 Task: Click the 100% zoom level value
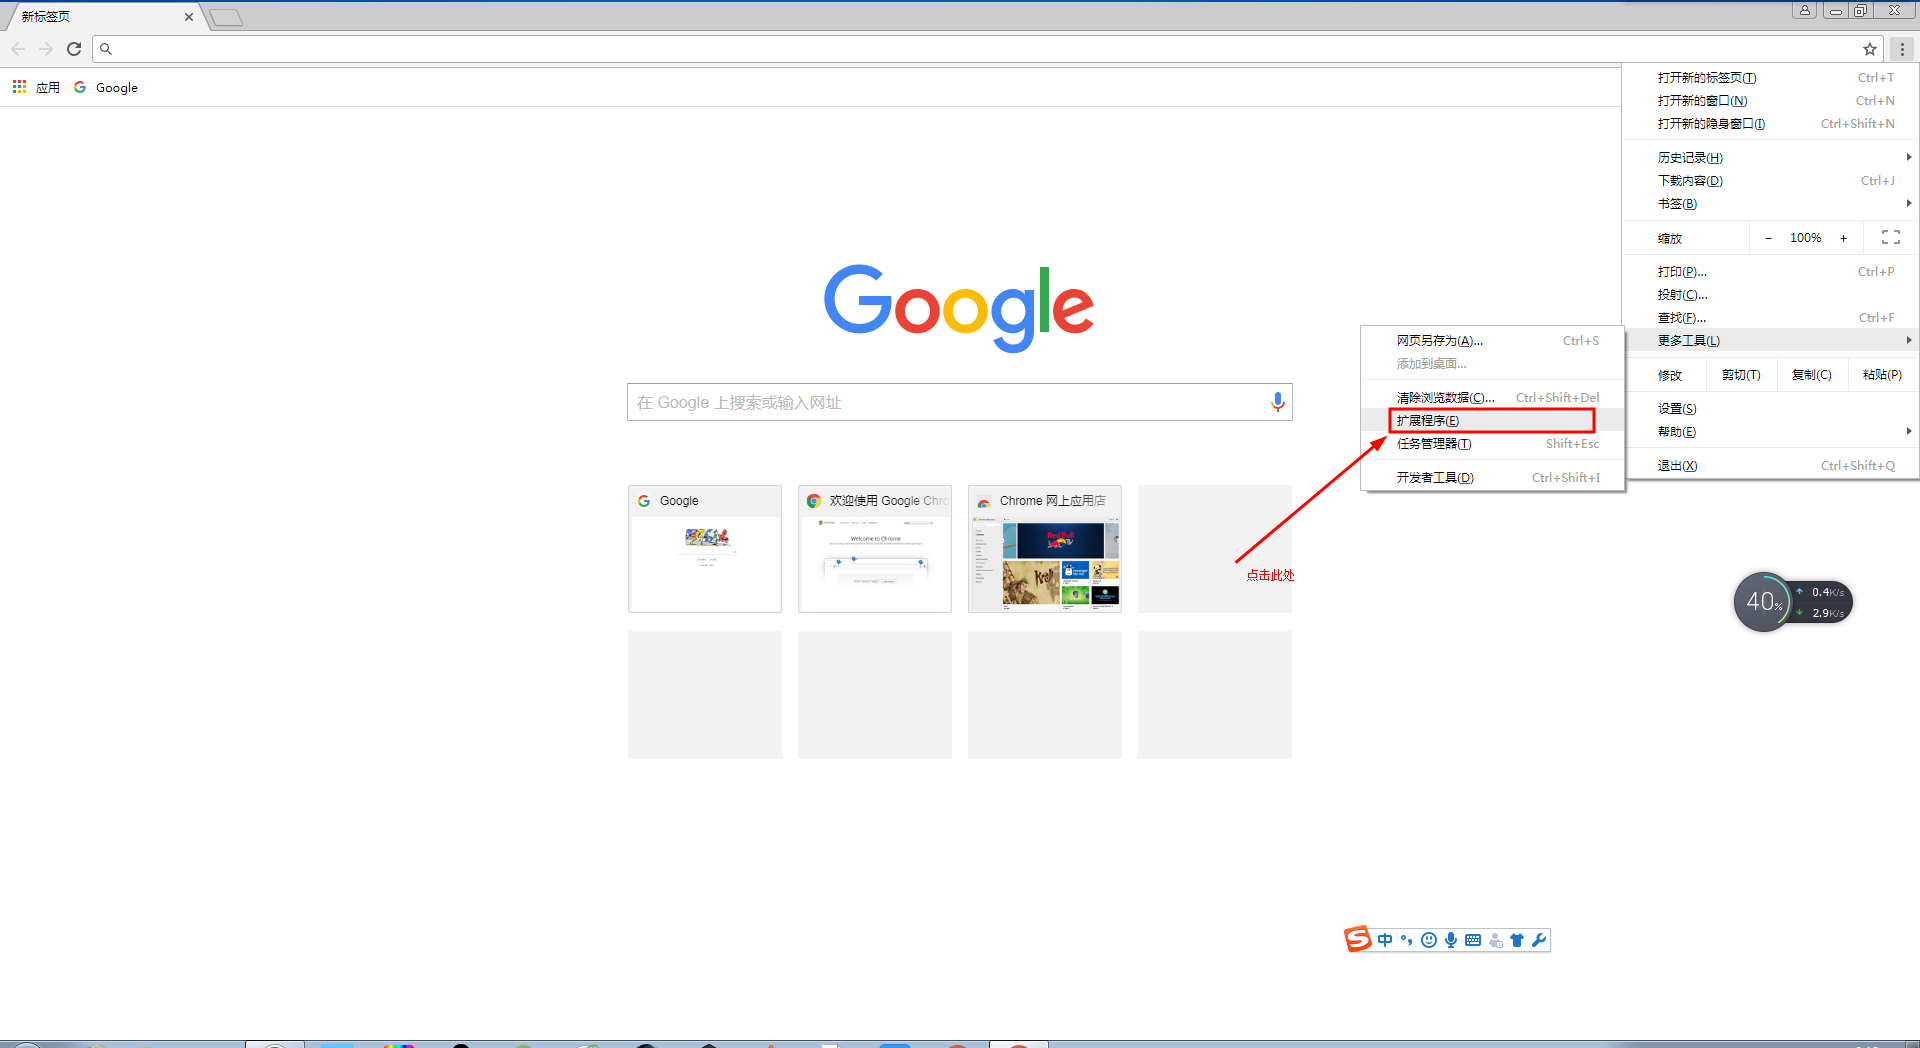pyautogui.click(x=1805, y=238)
